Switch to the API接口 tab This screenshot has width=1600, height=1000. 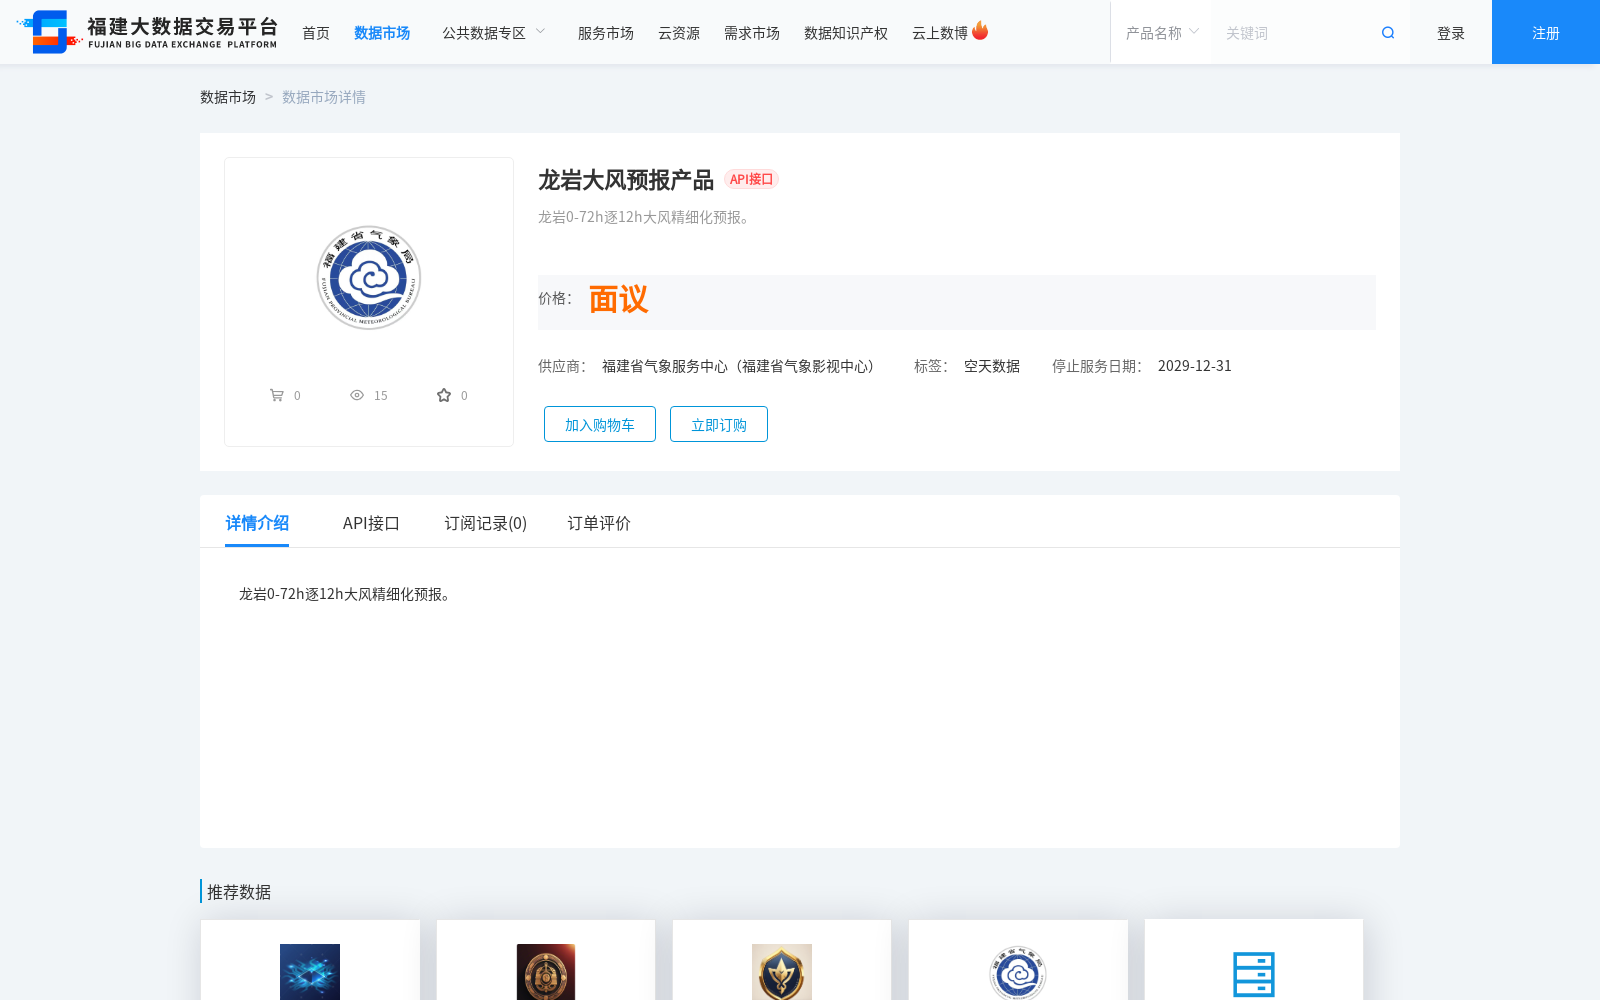point(371,523)
